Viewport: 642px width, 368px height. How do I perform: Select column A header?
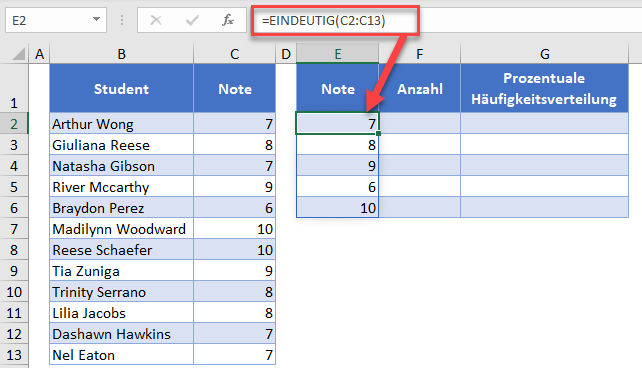point(39,54)
